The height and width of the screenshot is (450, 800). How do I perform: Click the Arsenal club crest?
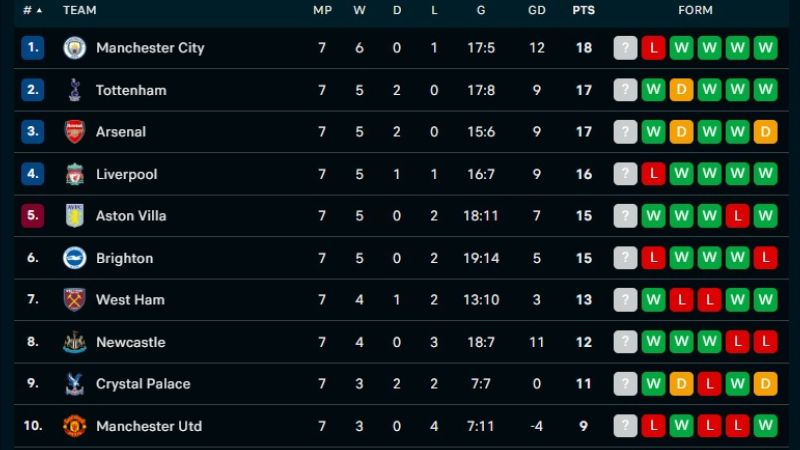tap(74, 132)
